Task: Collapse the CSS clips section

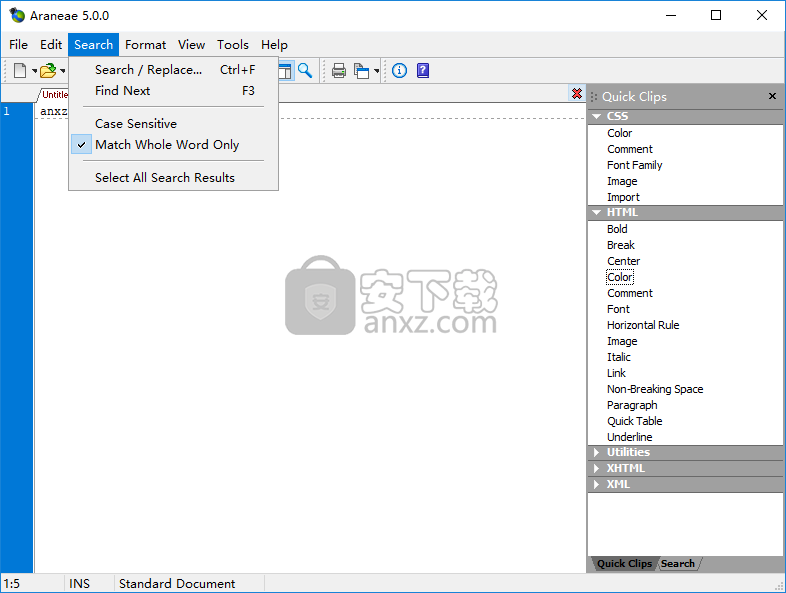Action: (x=597, y=116)
